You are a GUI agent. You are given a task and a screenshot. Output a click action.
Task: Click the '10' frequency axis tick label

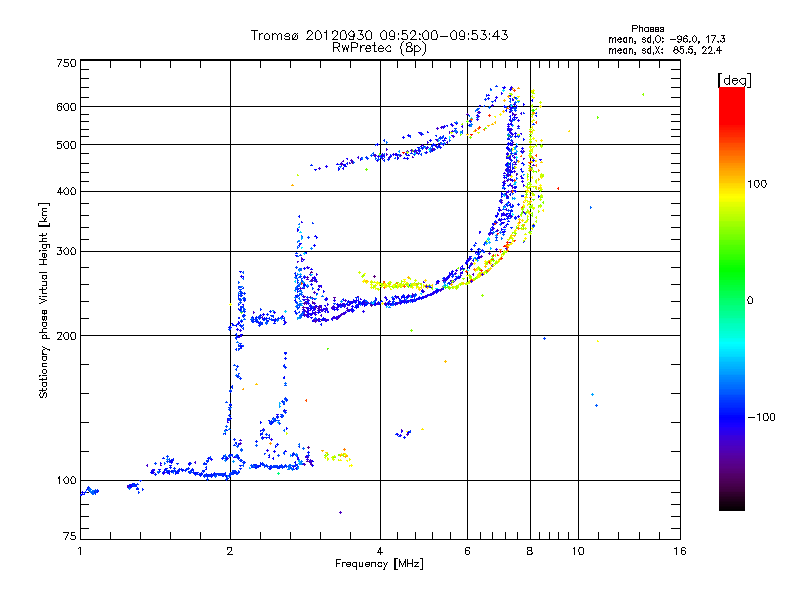click(x=578, y=551)
